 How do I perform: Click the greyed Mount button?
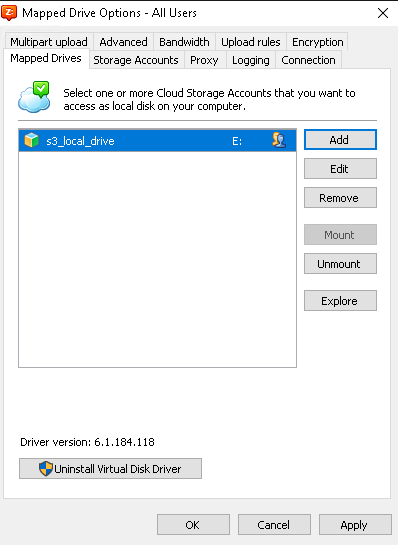[340, 235]
